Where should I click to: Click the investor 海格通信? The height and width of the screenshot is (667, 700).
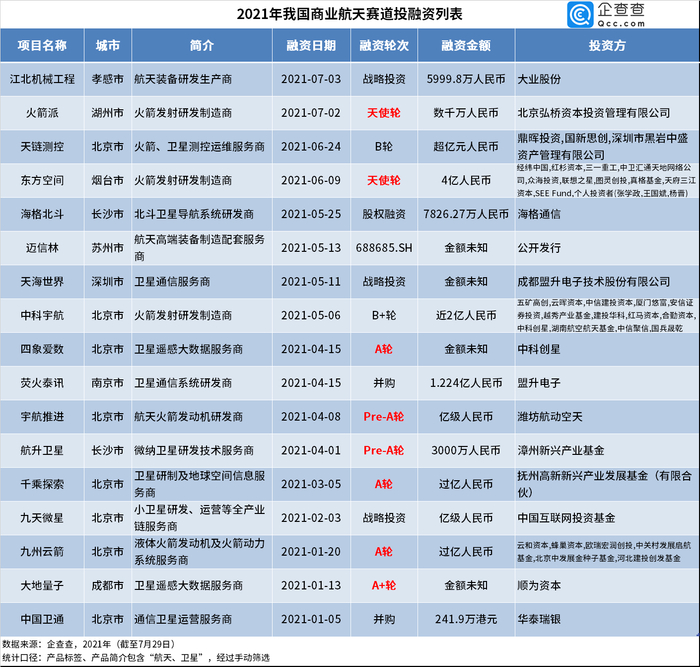[x=539, y=214]
